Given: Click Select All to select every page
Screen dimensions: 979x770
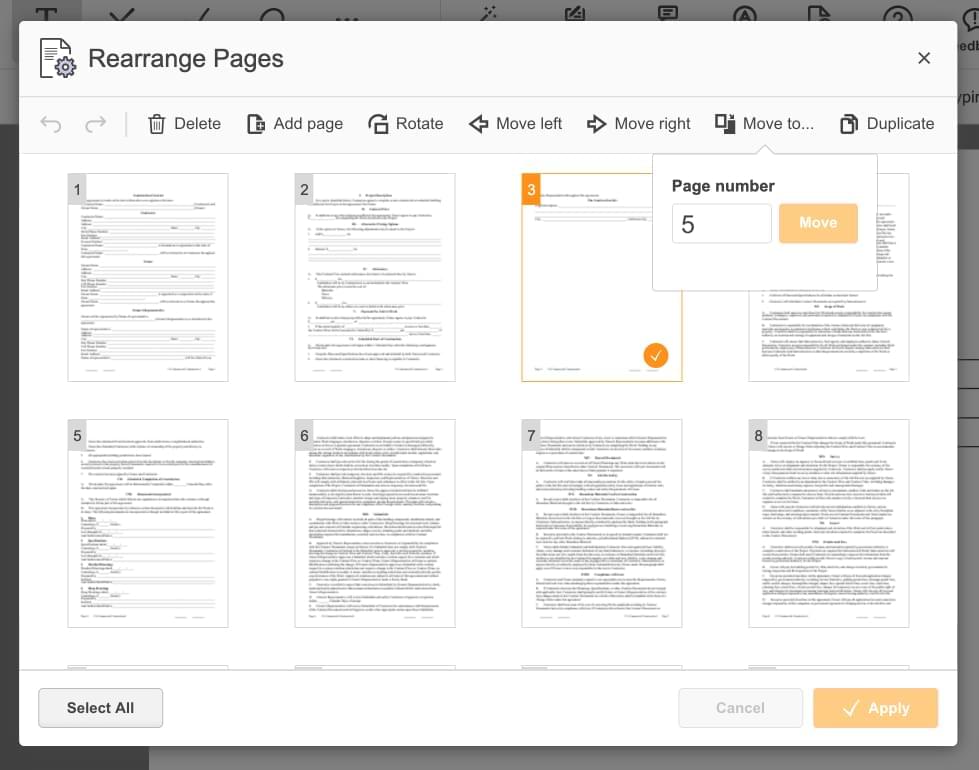Looking at the screenshot, I should 100,708.
